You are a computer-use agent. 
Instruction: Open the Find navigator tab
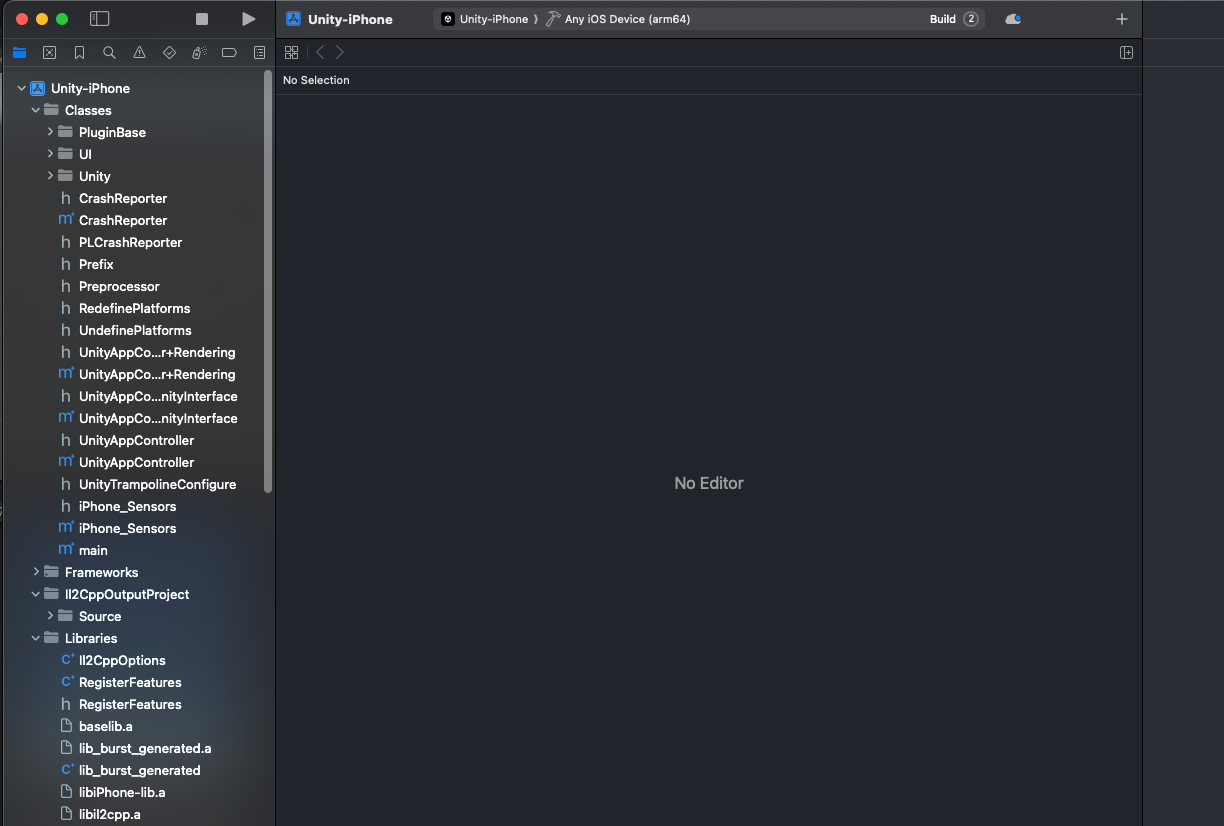(x=109, y=53)
